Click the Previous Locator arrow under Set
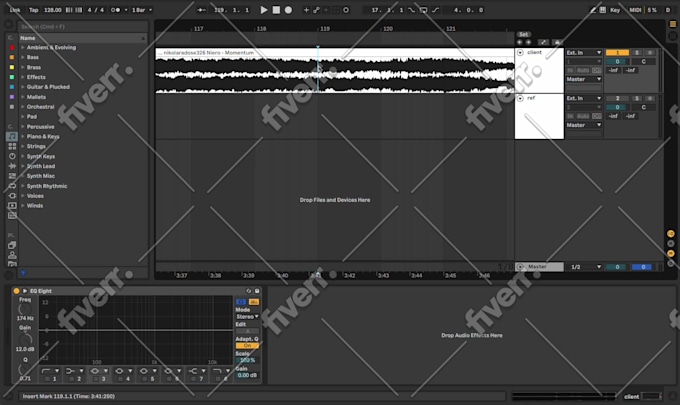This screenshot has height=405, width=680. 520,42
